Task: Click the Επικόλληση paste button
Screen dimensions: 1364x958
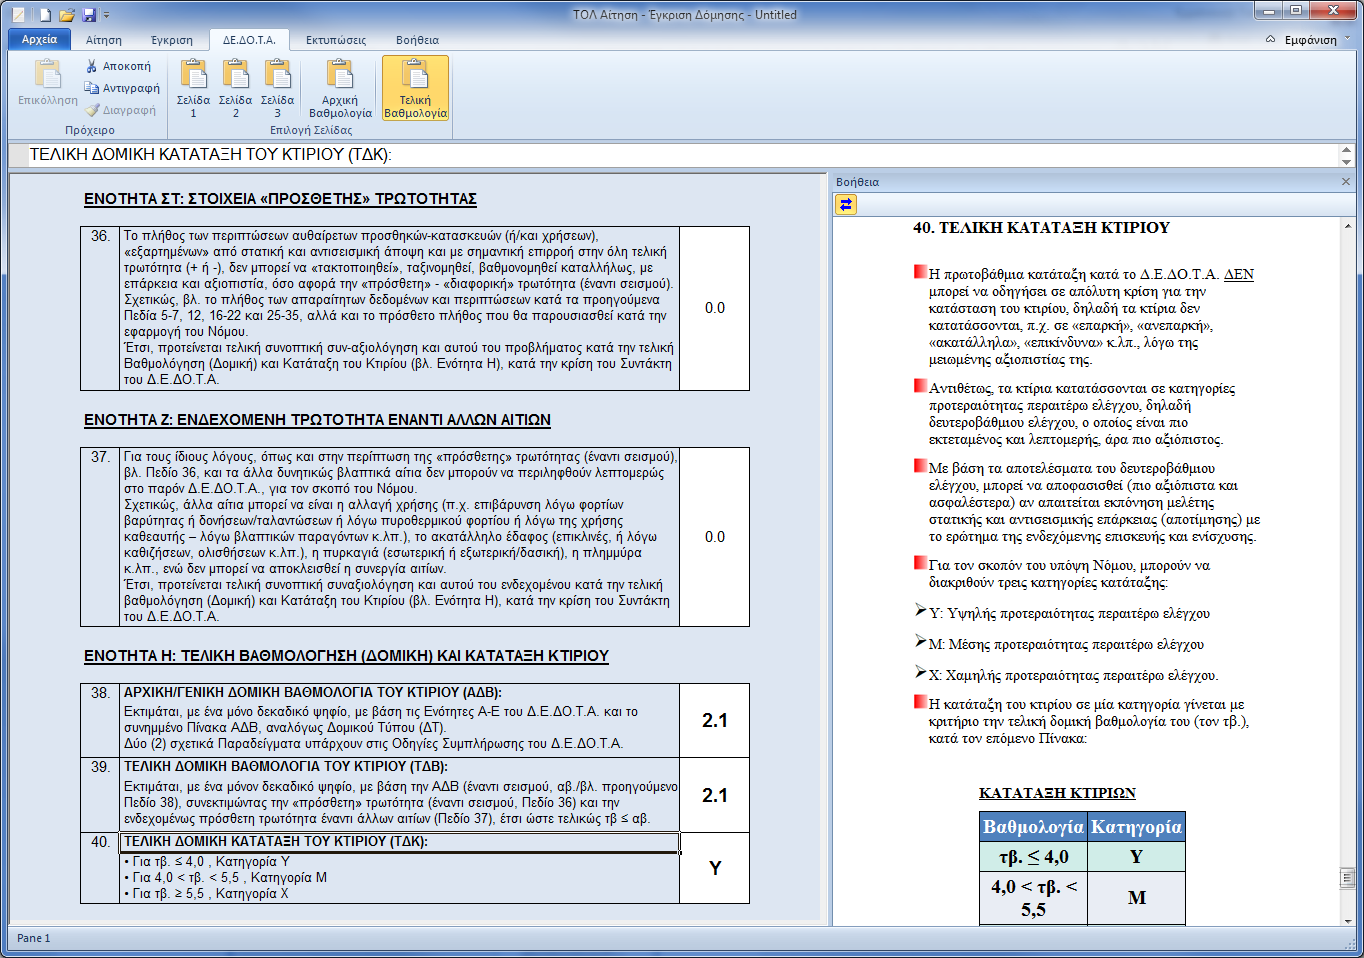Action: click(x=47, y=82)
